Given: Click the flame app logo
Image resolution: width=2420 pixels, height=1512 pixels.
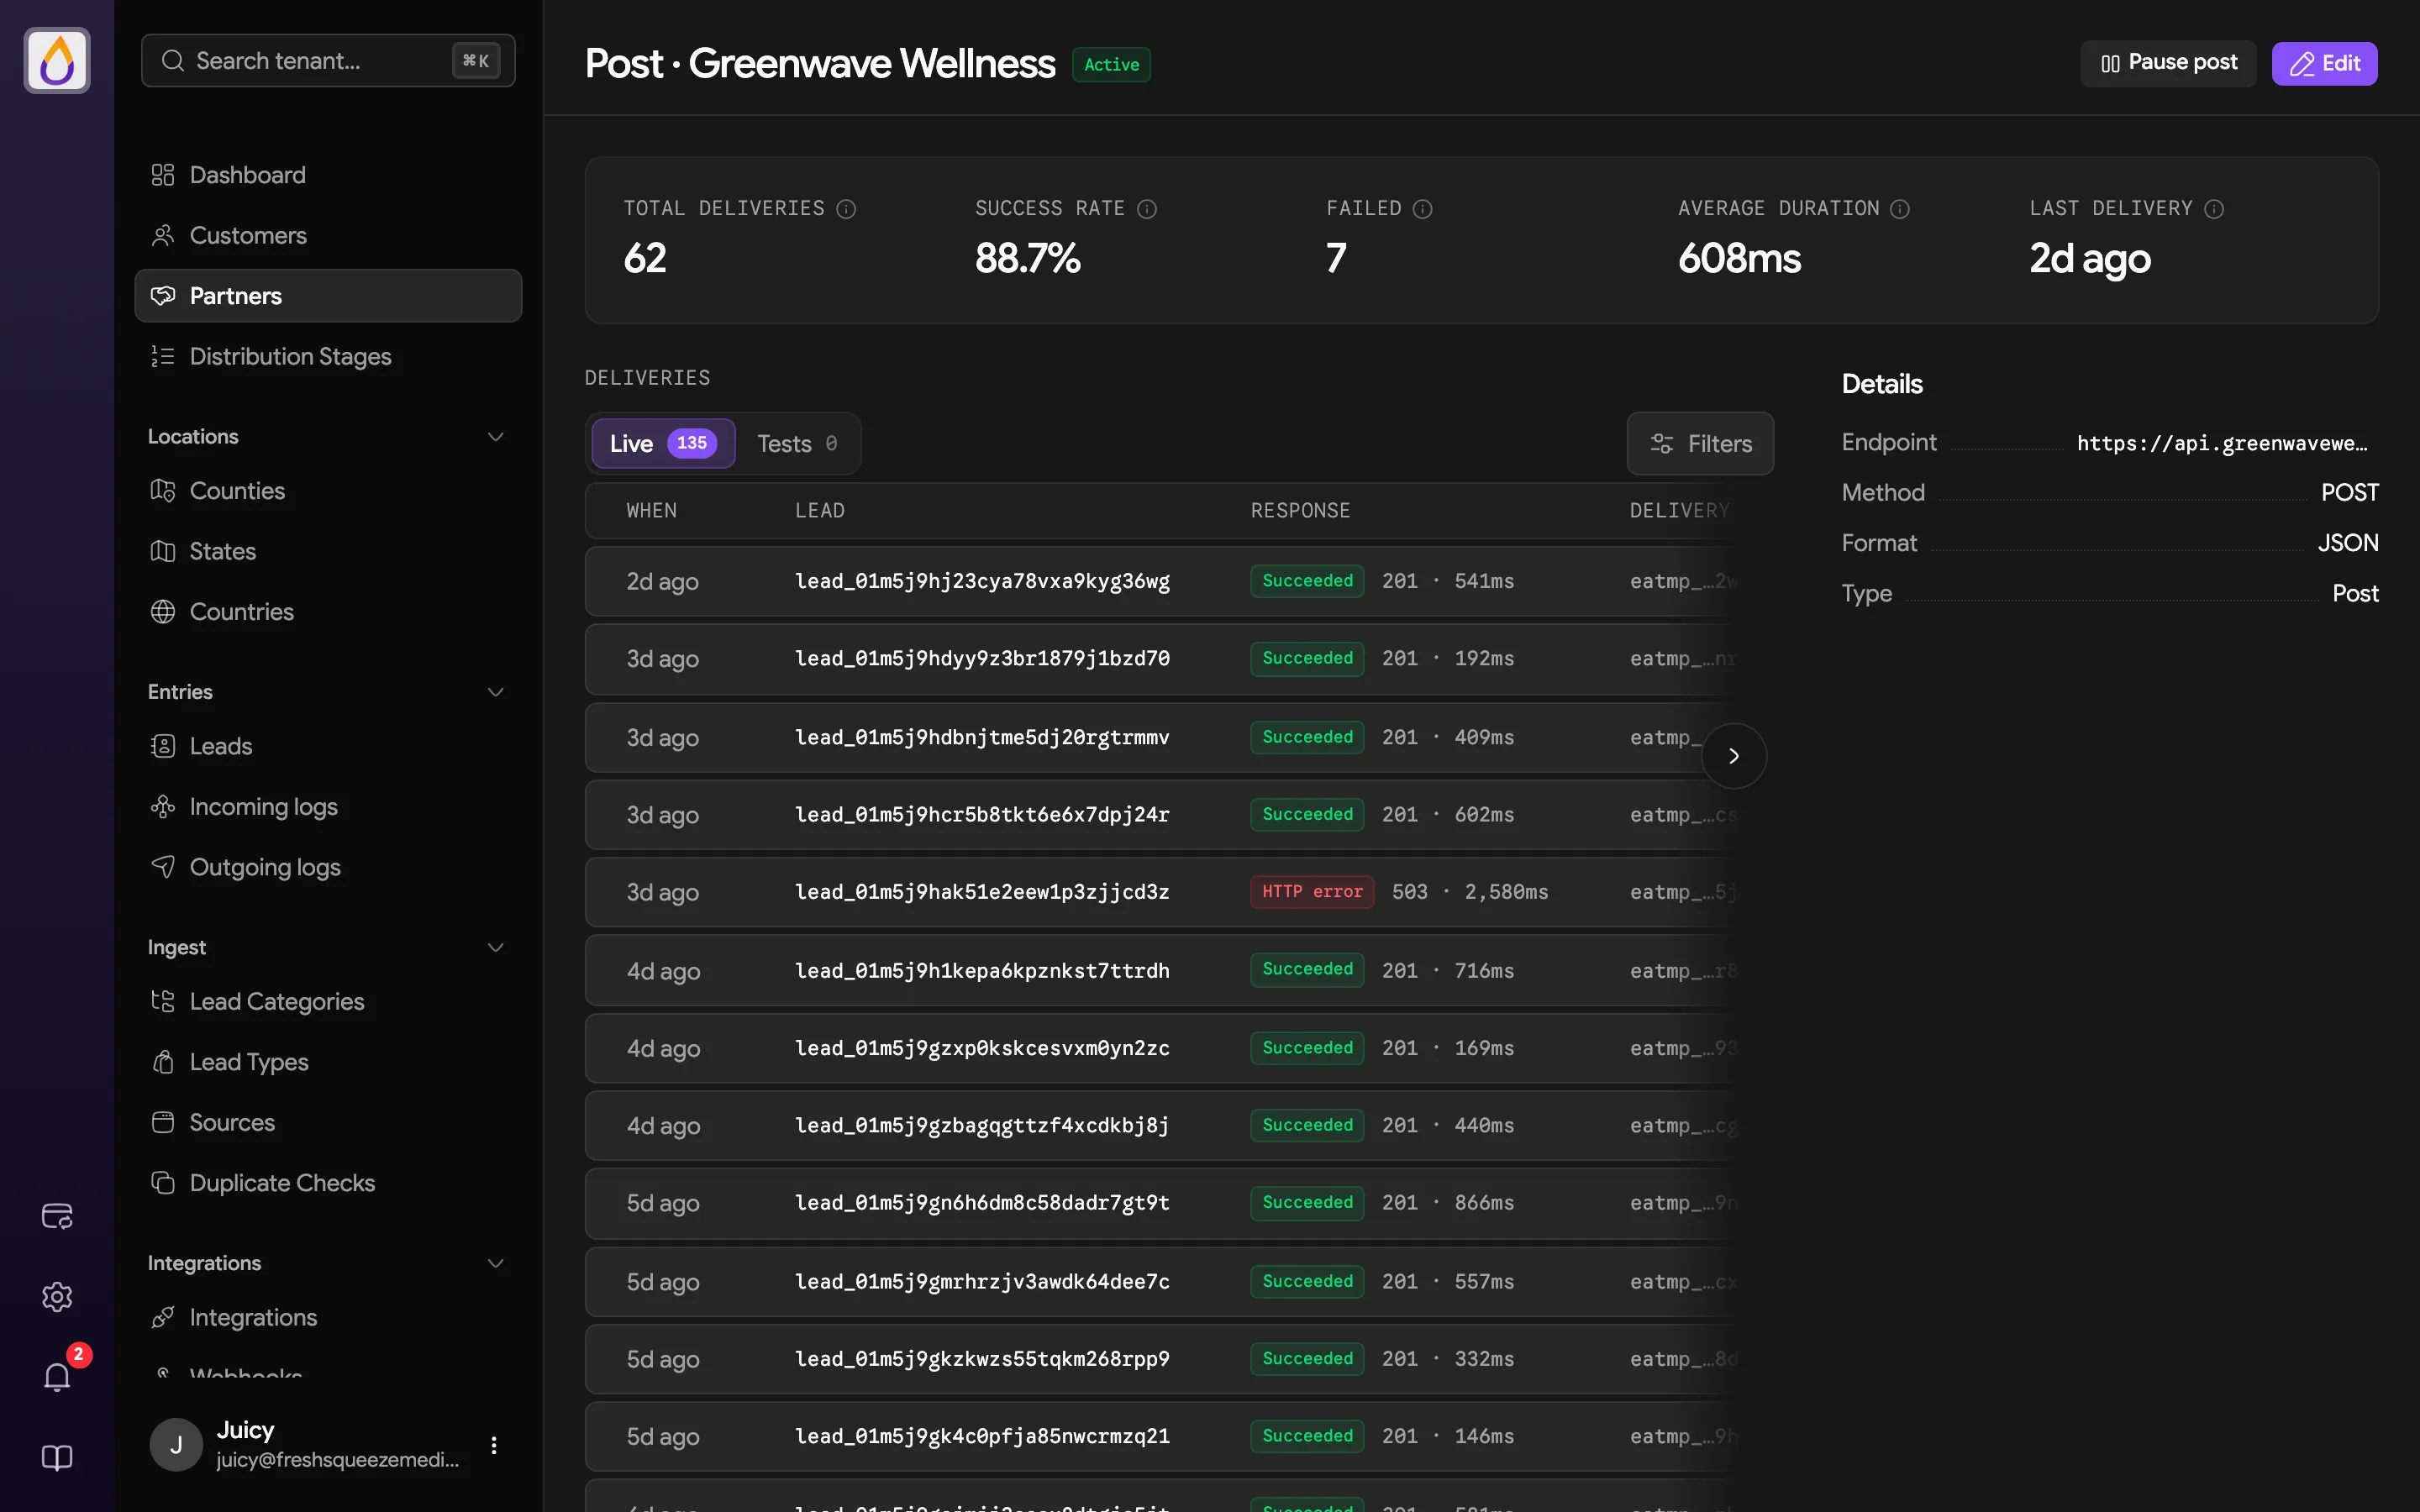Looking at the screenshot, I should click(57, 60).
